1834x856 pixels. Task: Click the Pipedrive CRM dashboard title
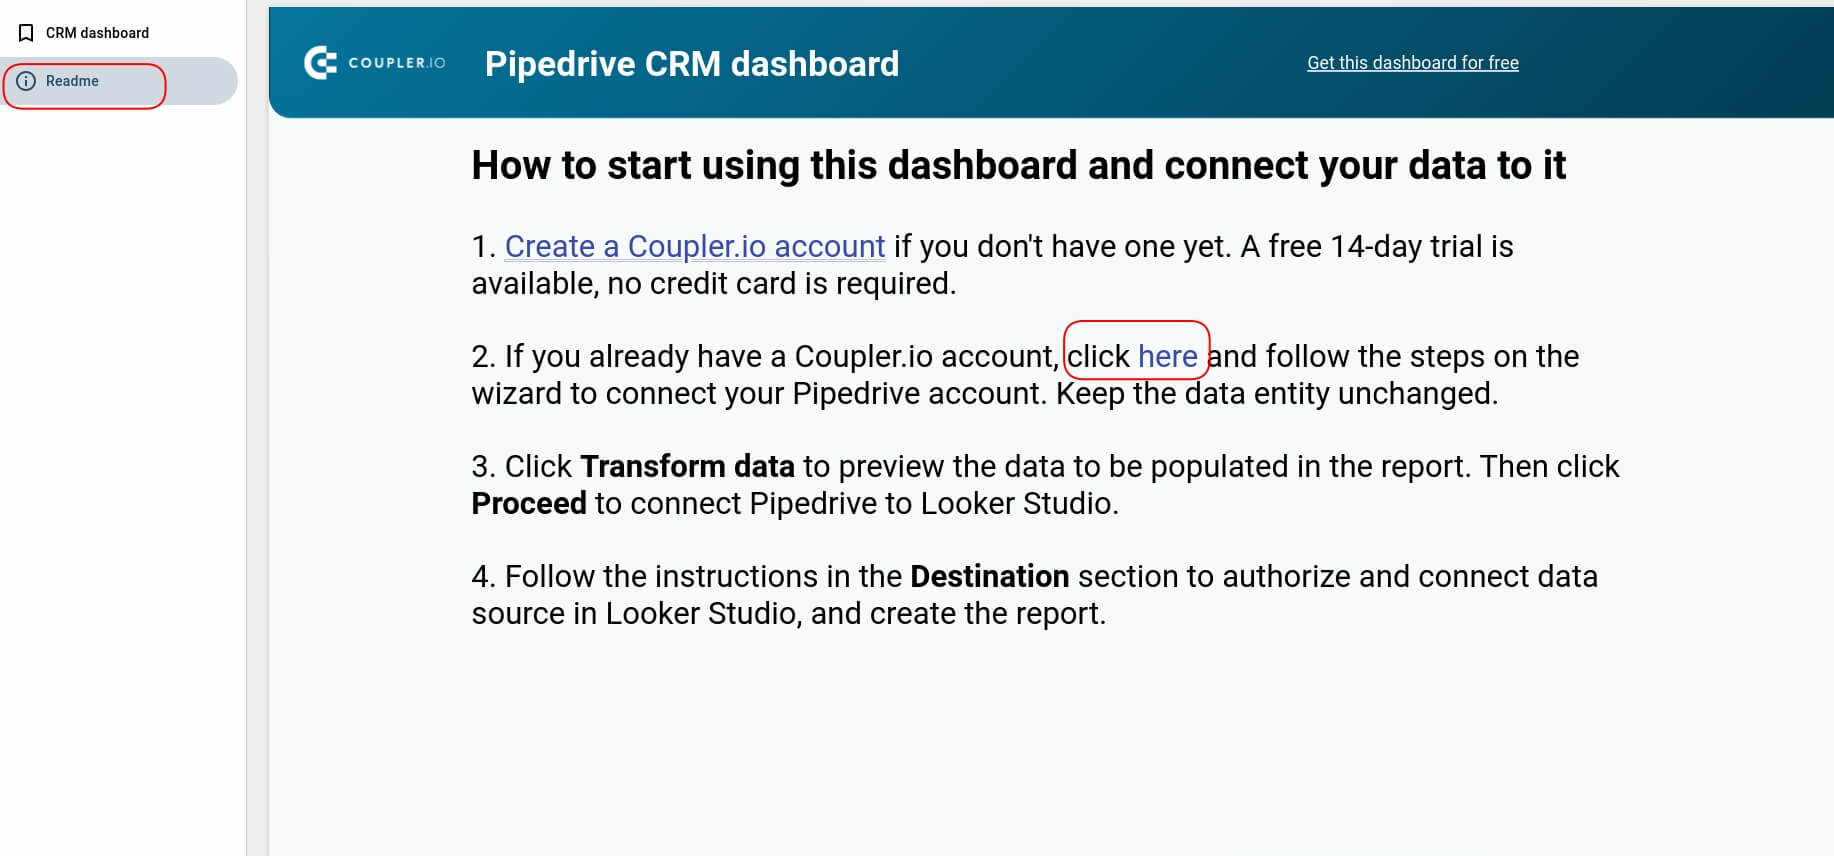click(692, 64)
